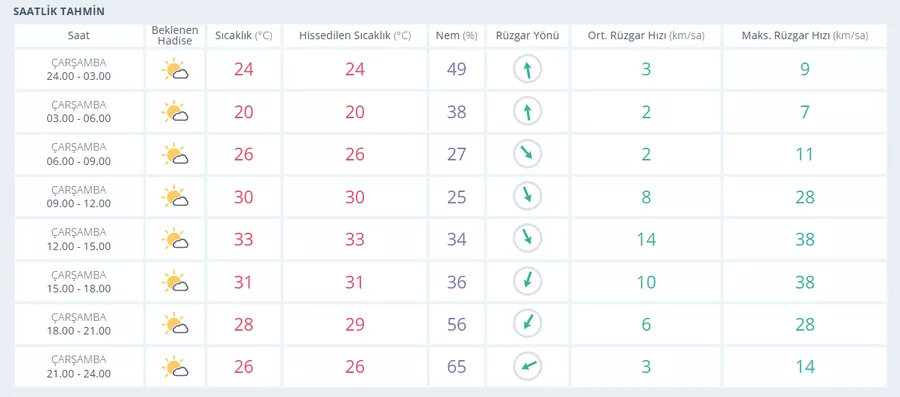Image resolution: width=900 pixels, height=397 pixels.
Task: Click the partly cloudy icon for 09.00 - 12.00
Action: tap(174, 197)
